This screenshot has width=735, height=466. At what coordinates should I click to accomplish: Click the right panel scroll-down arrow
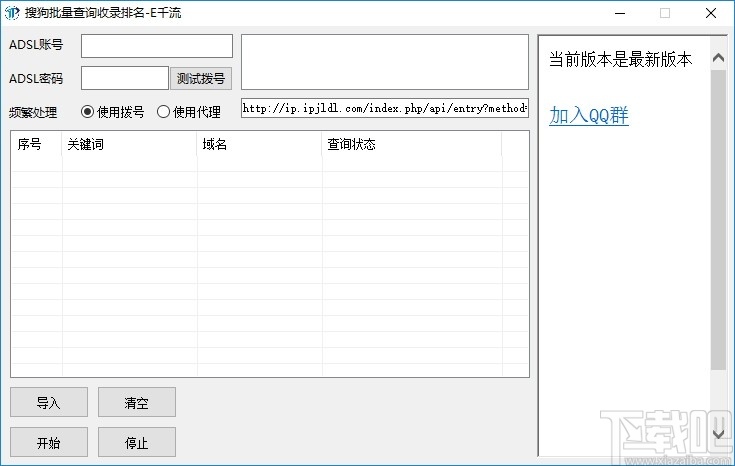coord(718,434)
